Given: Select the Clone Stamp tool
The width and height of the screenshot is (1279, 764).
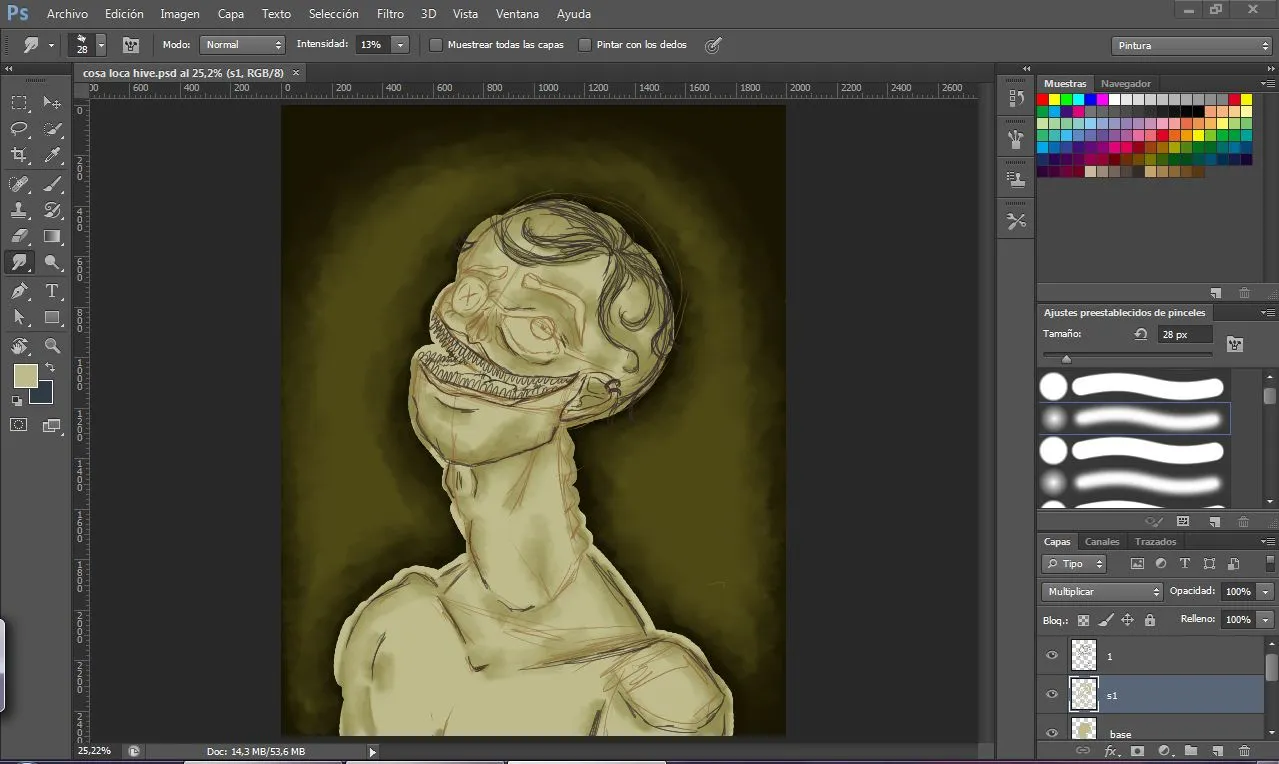Looking at the screenshot, I should (19, 210).
